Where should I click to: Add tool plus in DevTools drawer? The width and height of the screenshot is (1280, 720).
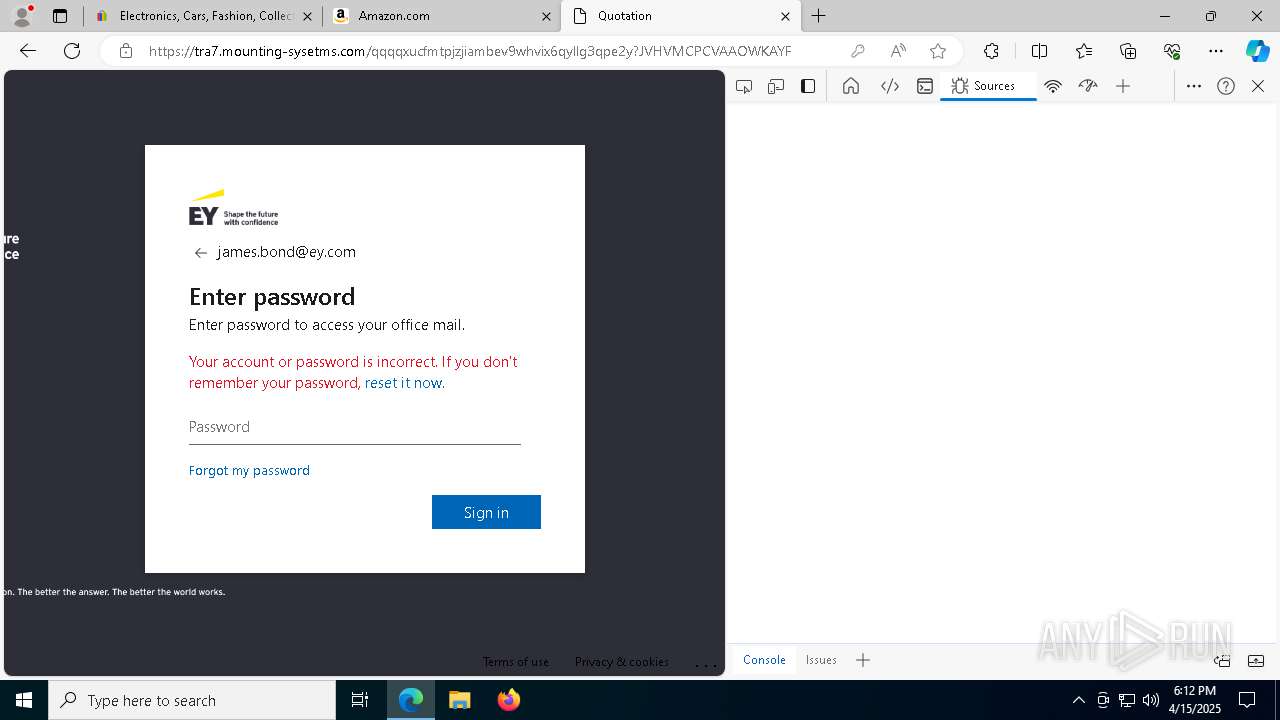[863, 660]
